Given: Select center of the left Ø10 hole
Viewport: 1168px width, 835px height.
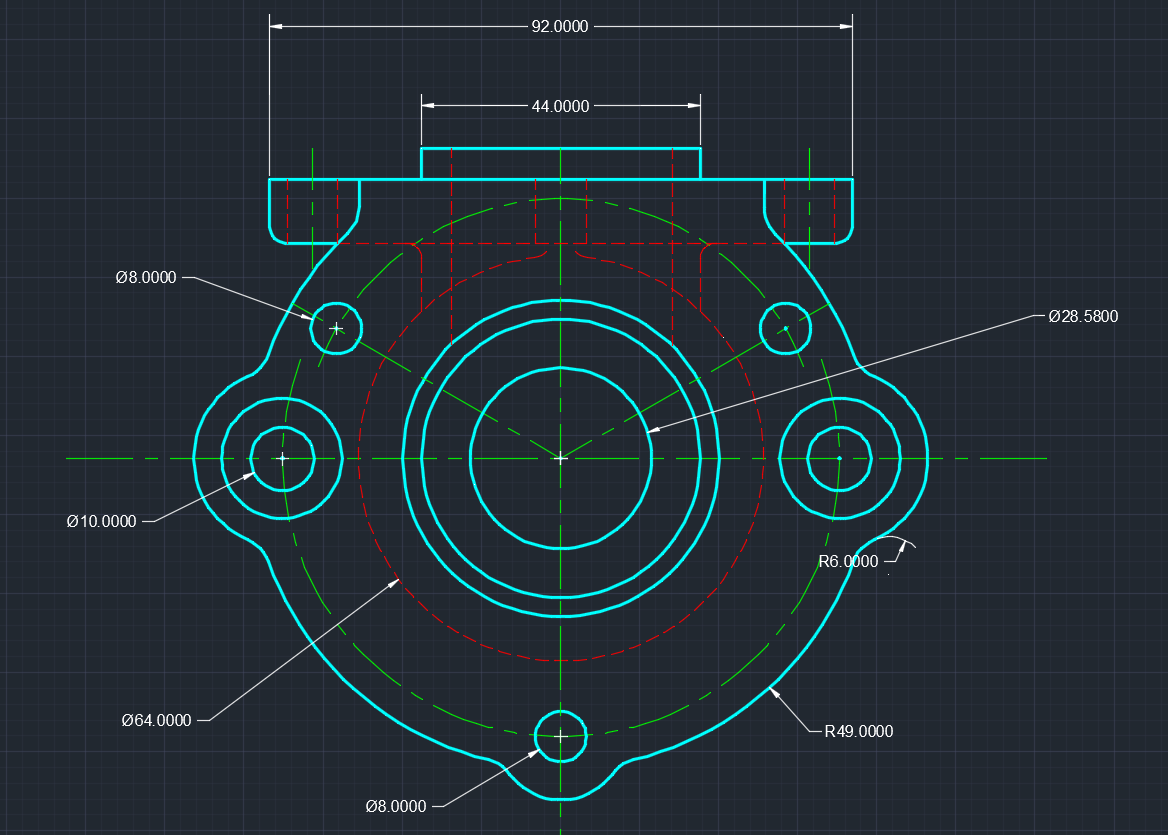Looking at the screenshot, I should 282,458.
